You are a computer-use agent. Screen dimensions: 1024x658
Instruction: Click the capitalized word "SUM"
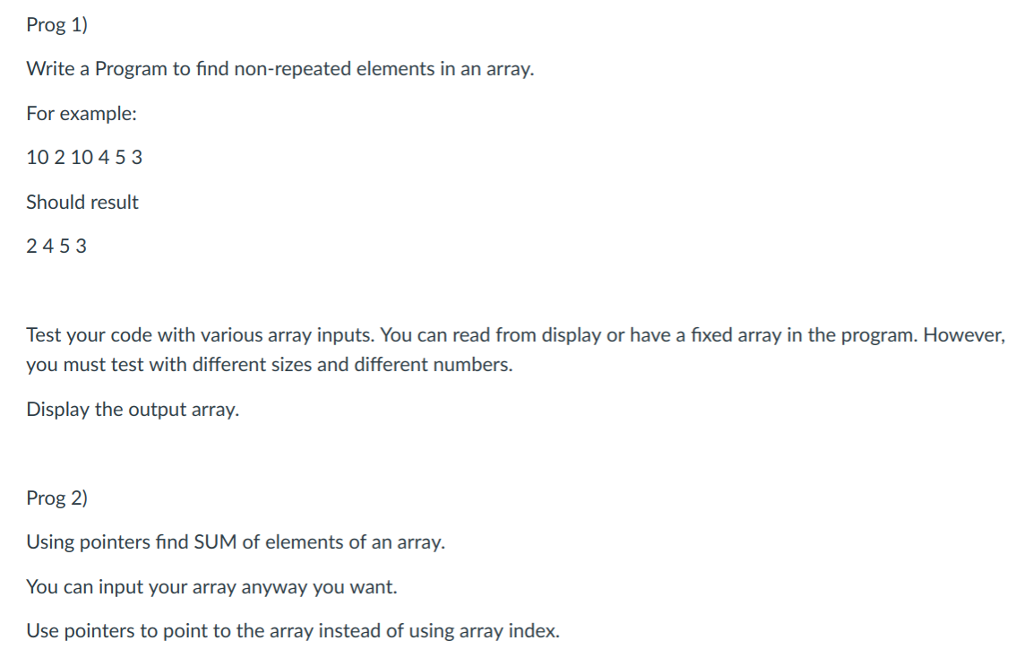tap(212, 543)
